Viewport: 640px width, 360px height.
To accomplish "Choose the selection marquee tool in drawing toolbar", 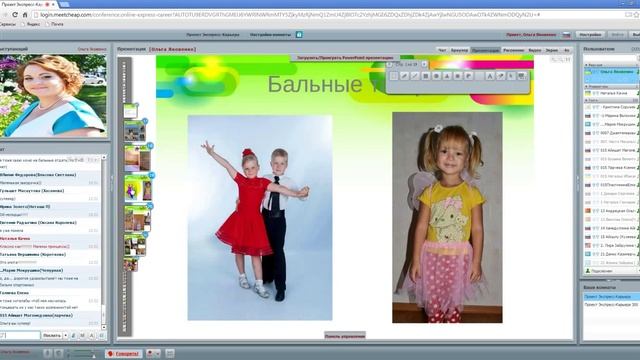I will point(394,76).
